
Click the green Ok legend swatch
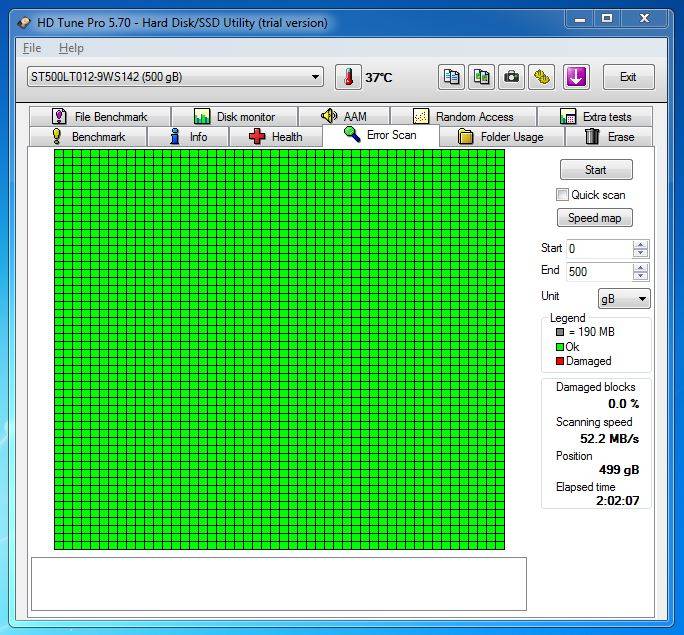click(x=560, y=347)
